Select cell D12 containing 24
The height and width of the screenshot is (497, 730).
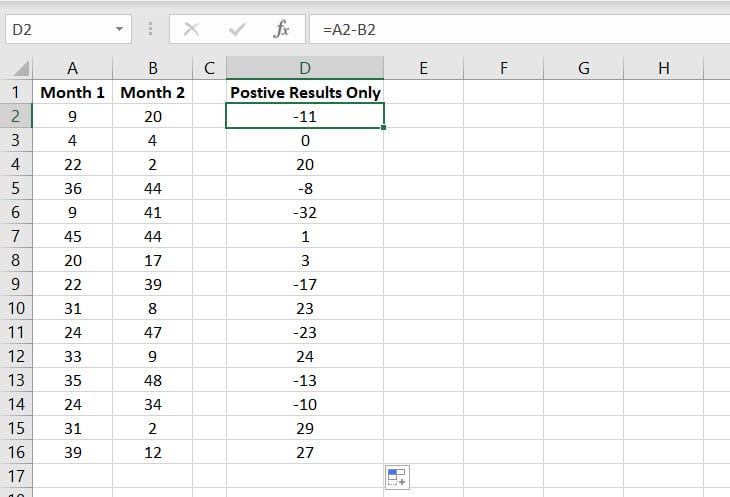coord(305,356)
